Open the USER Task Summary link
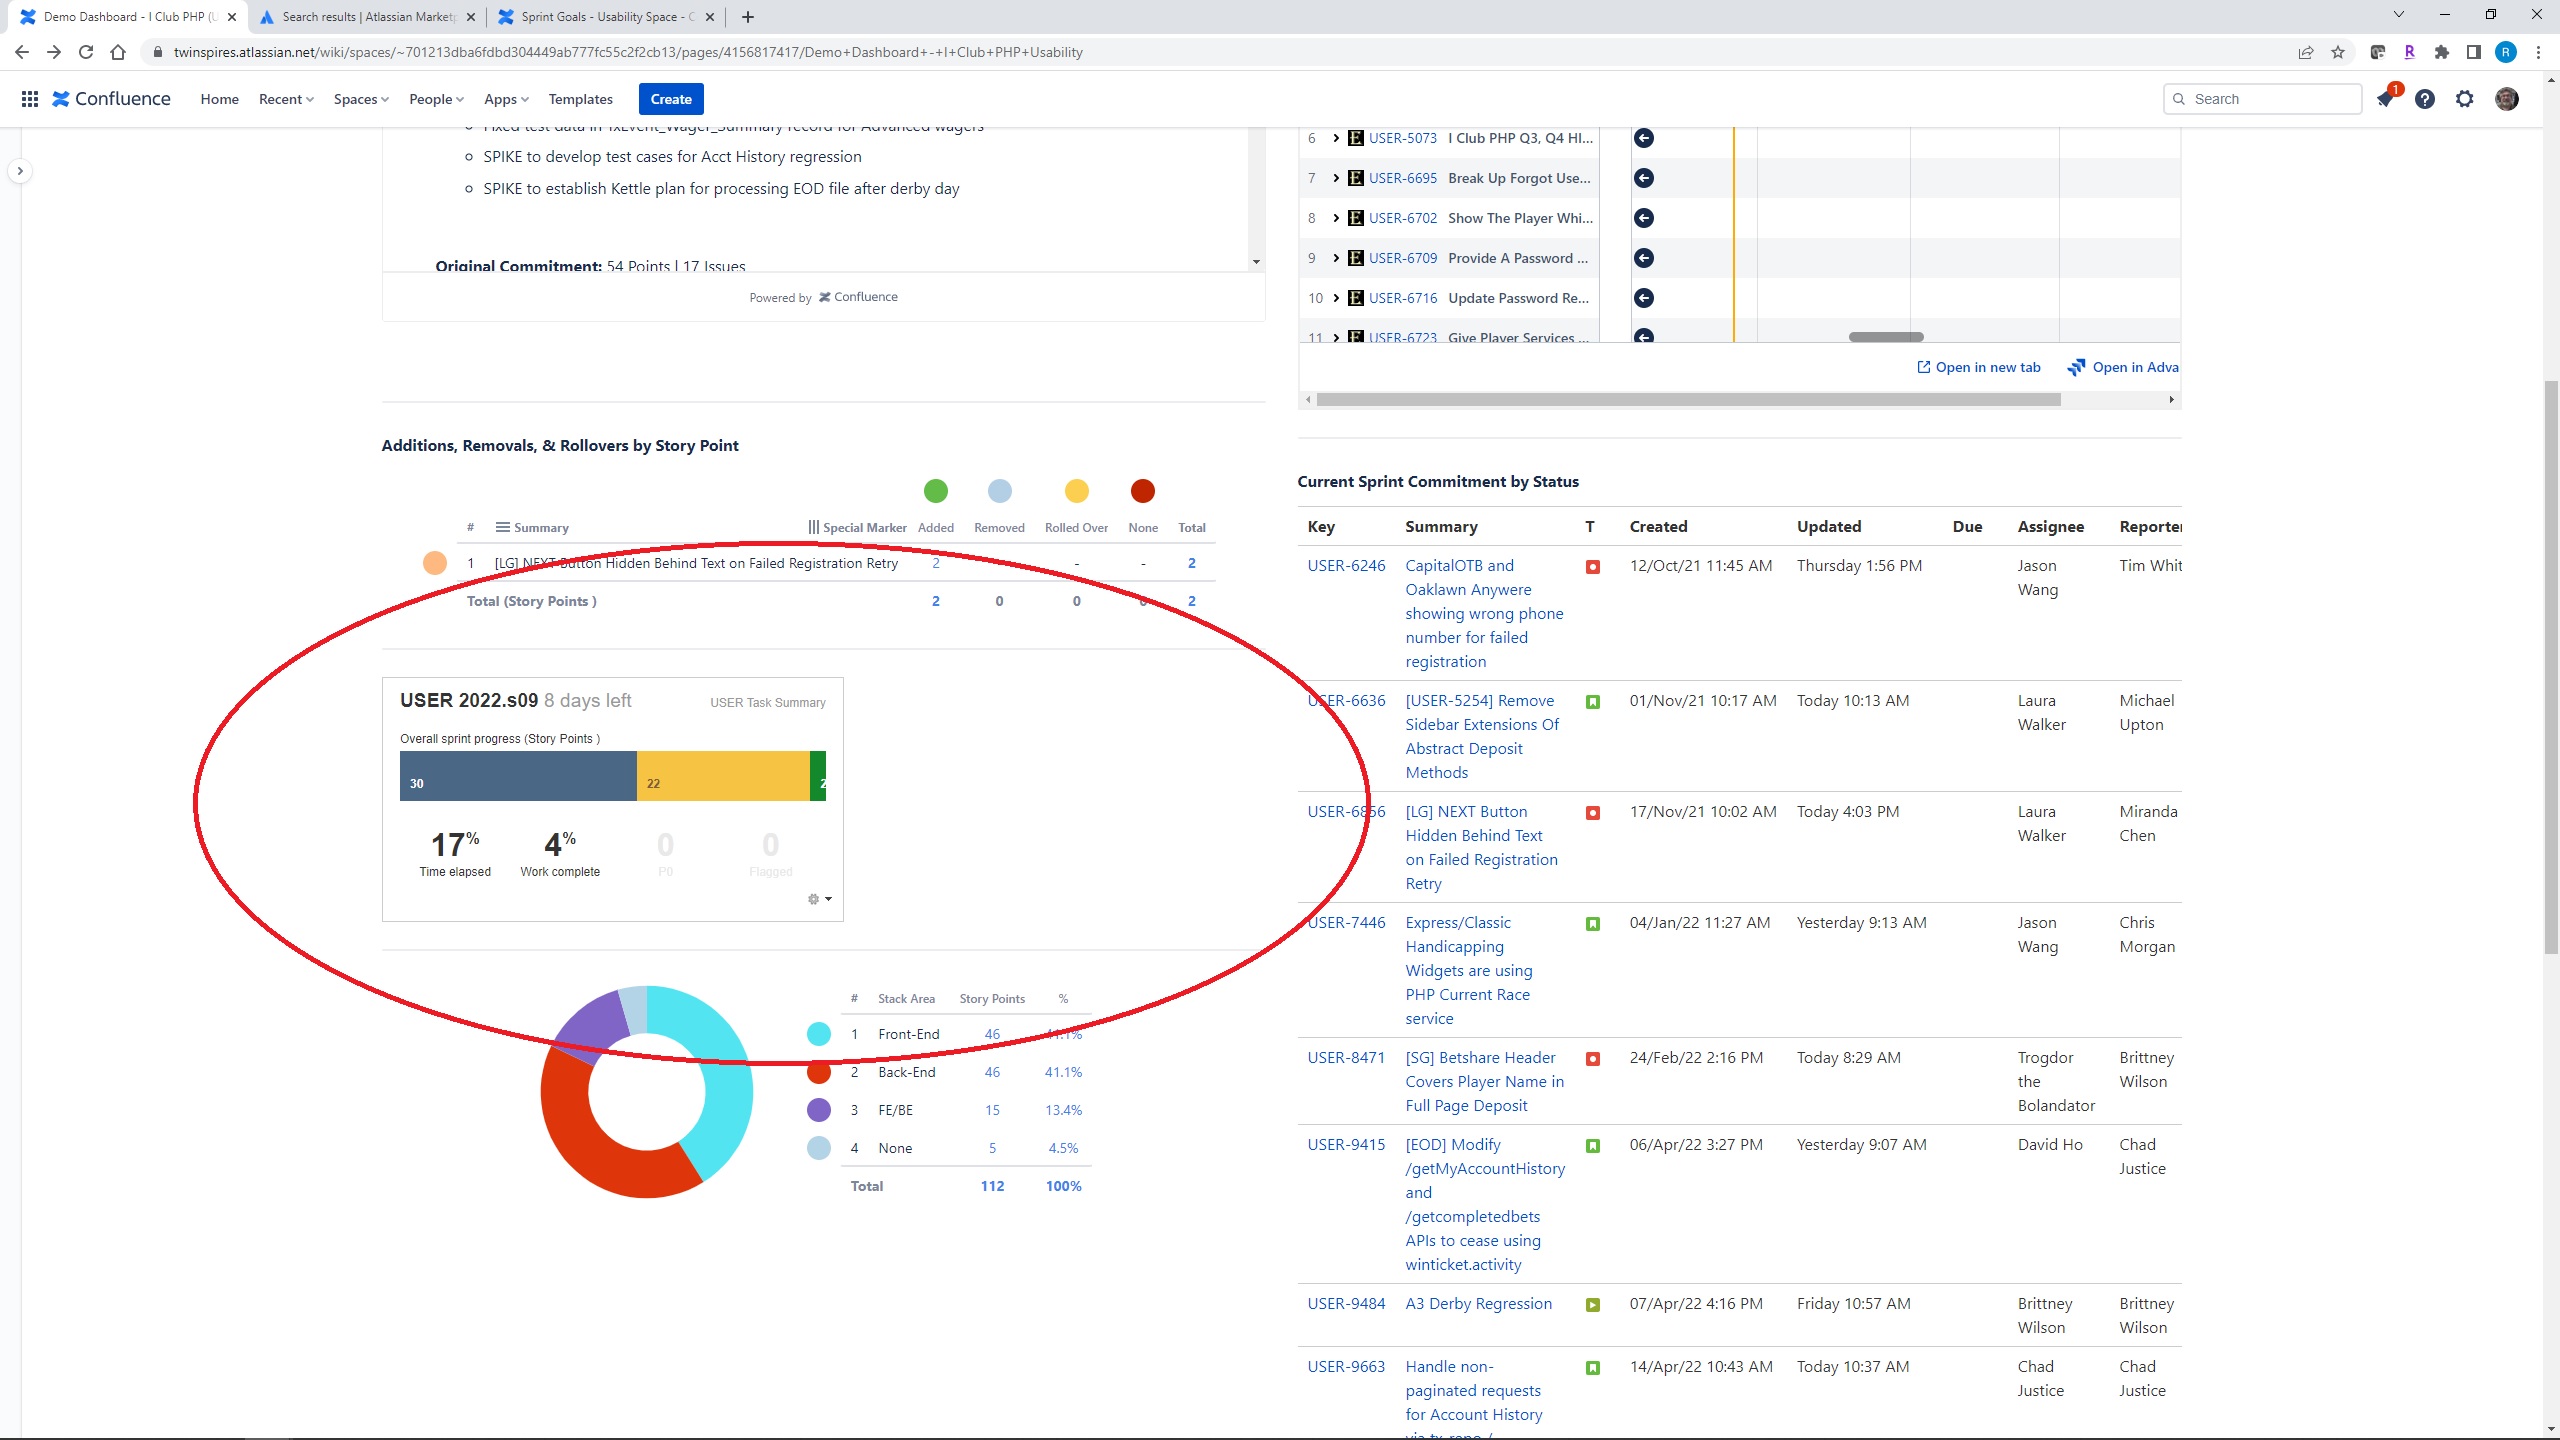The image size is (2560, 1440). [768, 703]
